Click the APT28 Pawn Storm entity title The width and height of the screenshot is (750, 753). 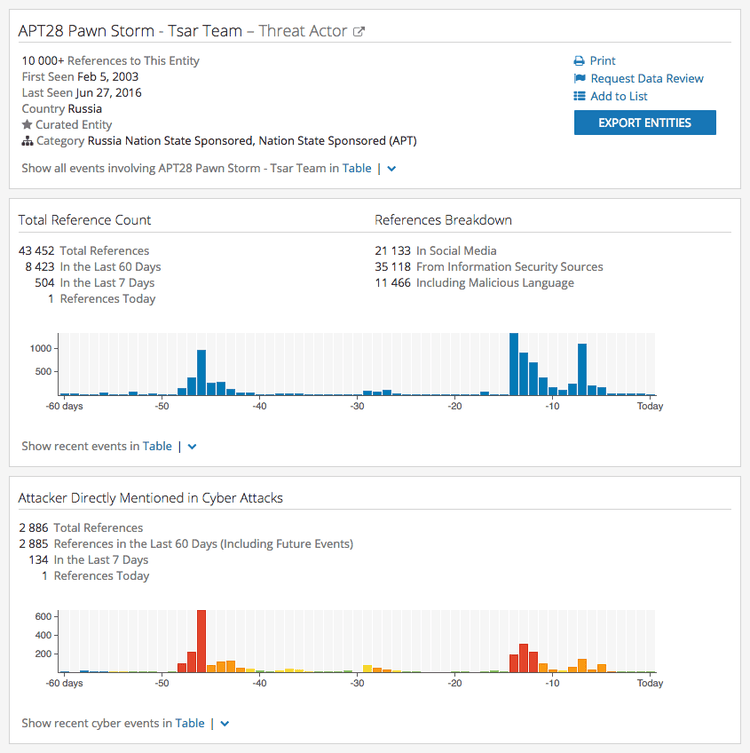(130, 31)
